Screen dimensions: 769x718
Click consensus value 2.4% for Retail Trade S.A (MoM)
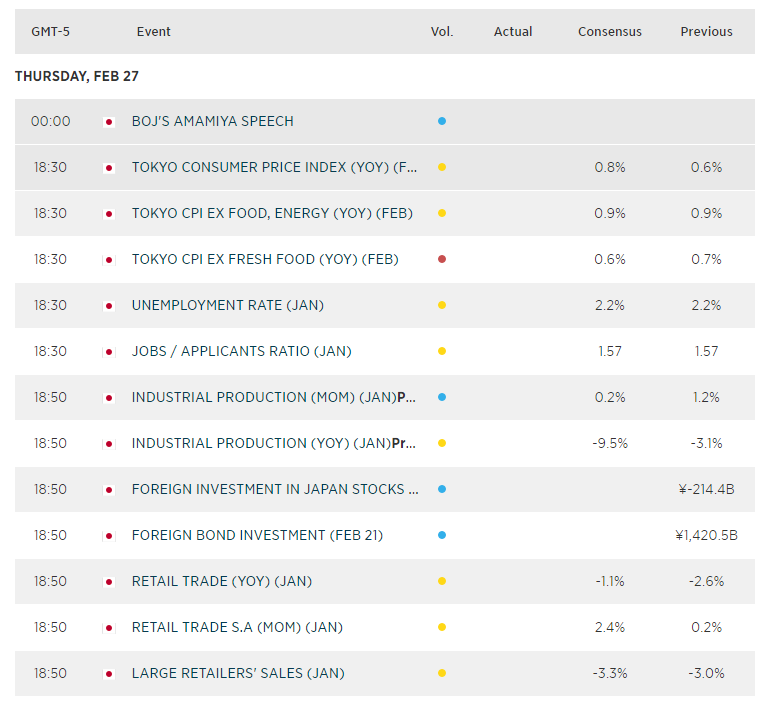tap(610, 627)
